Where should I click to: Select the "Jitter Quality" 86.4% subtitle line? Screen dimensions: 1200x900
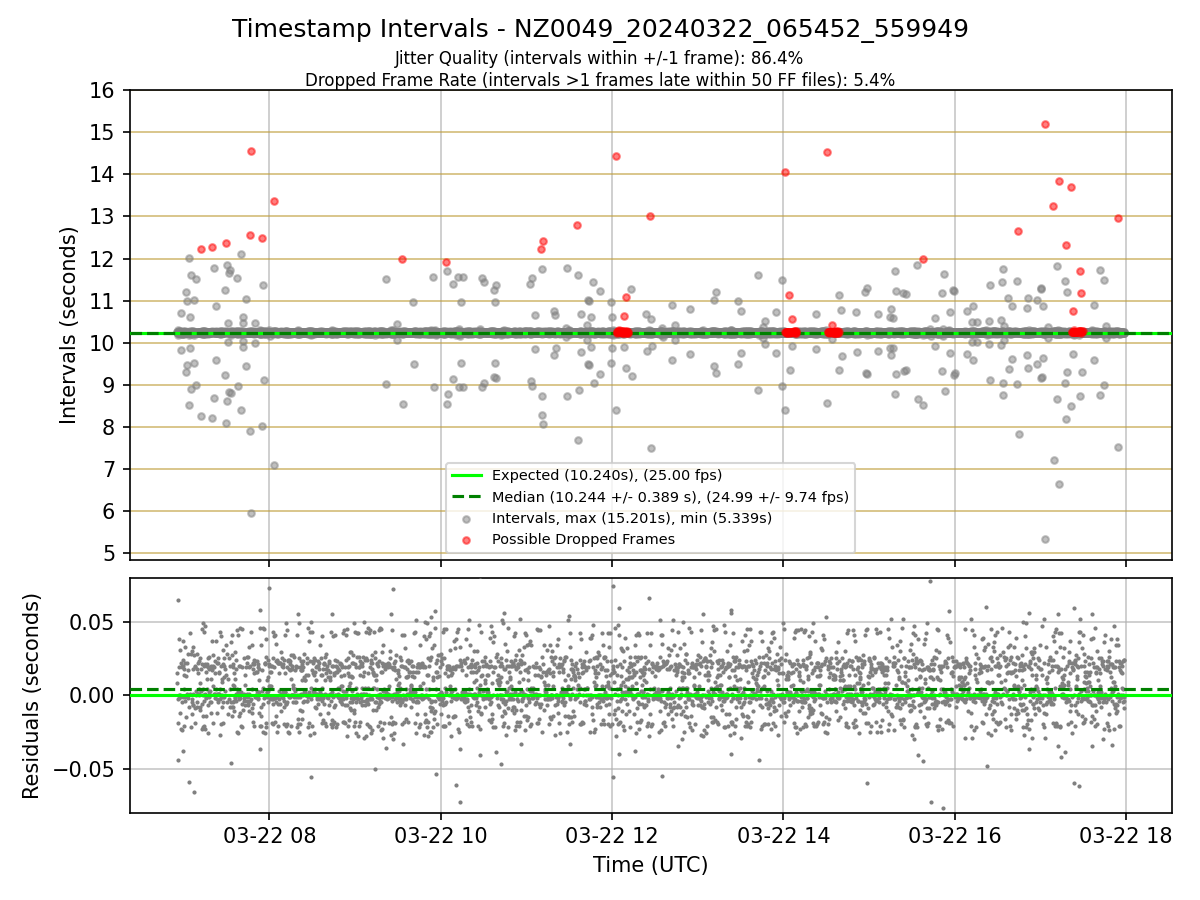tap(599, 58)
